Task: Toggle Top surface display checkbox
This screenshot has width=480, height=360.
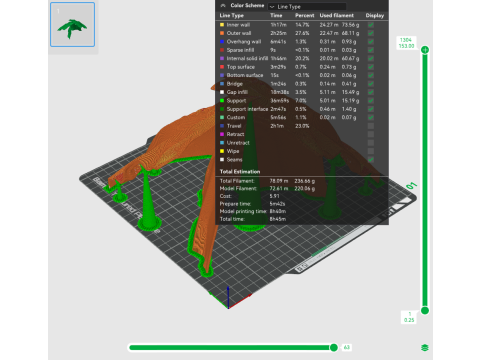Action: [x=371, y=67]
